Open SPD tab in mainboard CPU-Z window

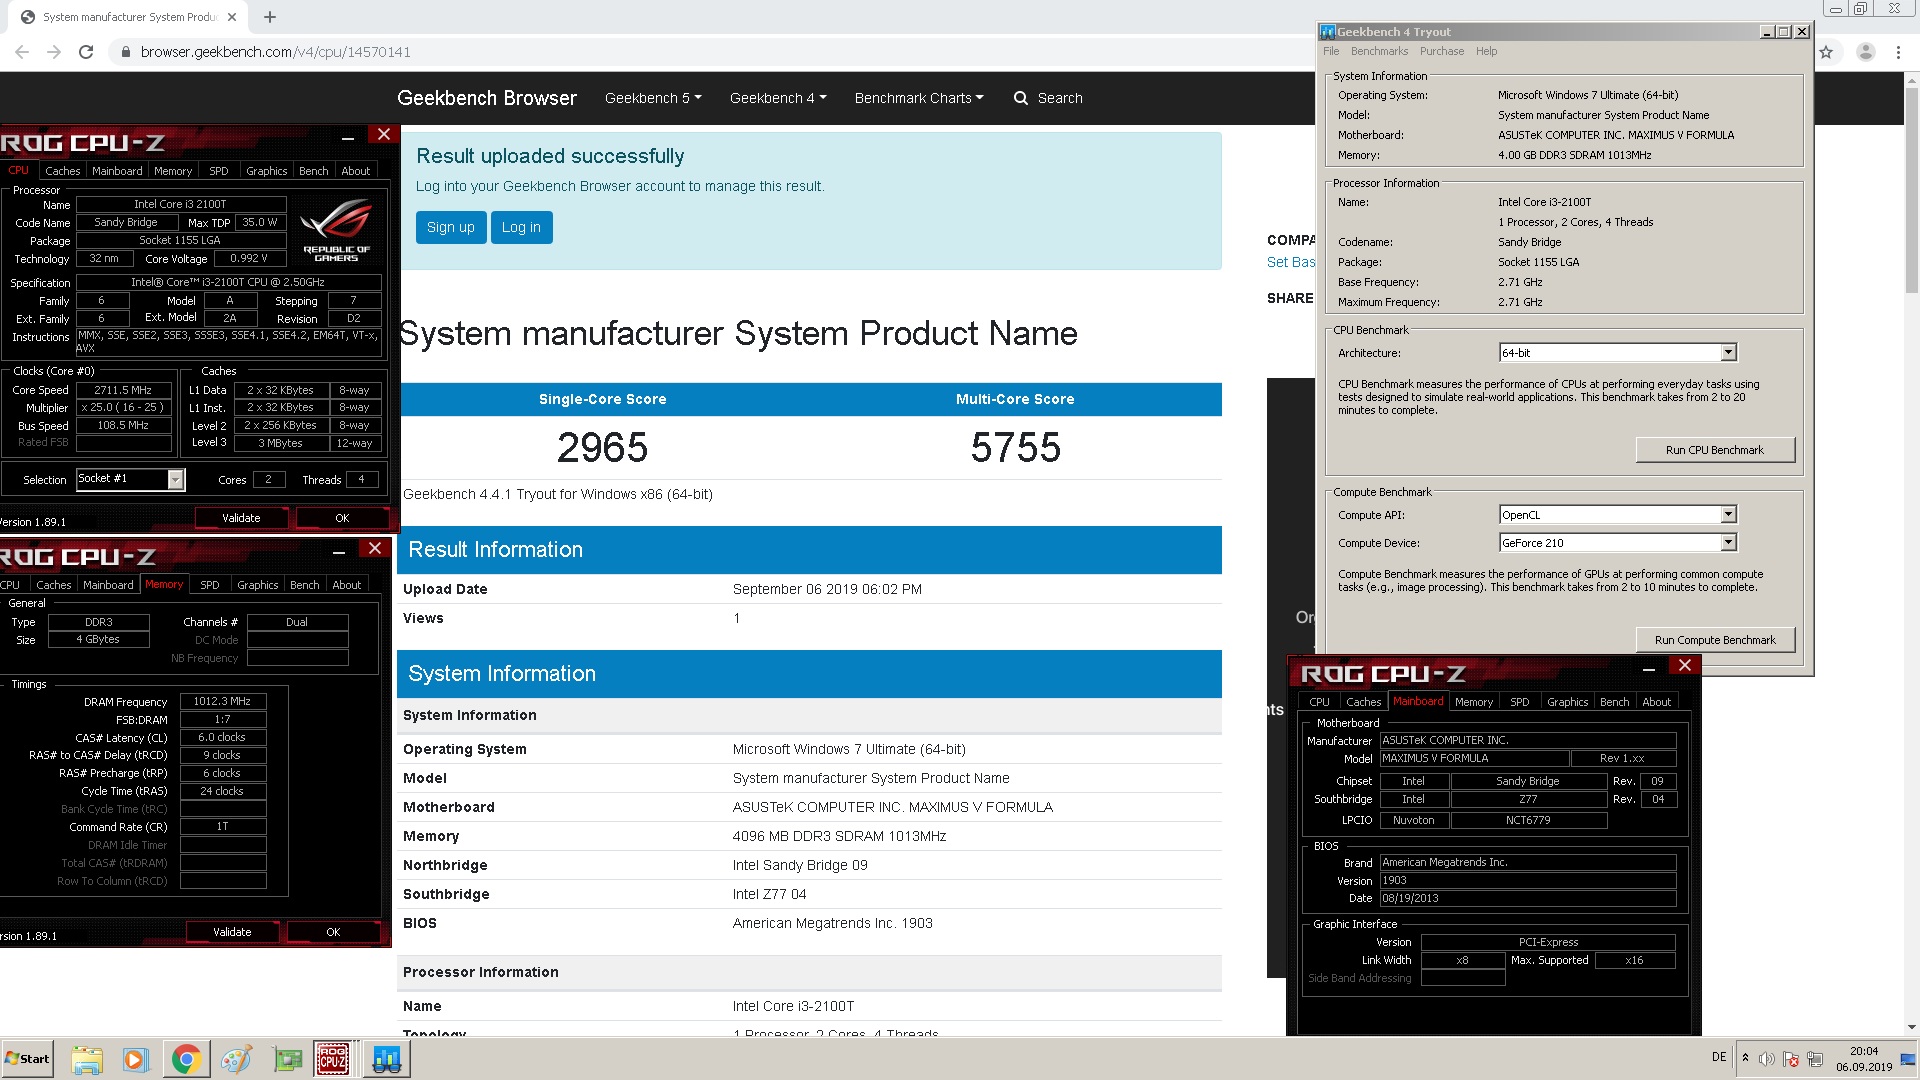1520,702
